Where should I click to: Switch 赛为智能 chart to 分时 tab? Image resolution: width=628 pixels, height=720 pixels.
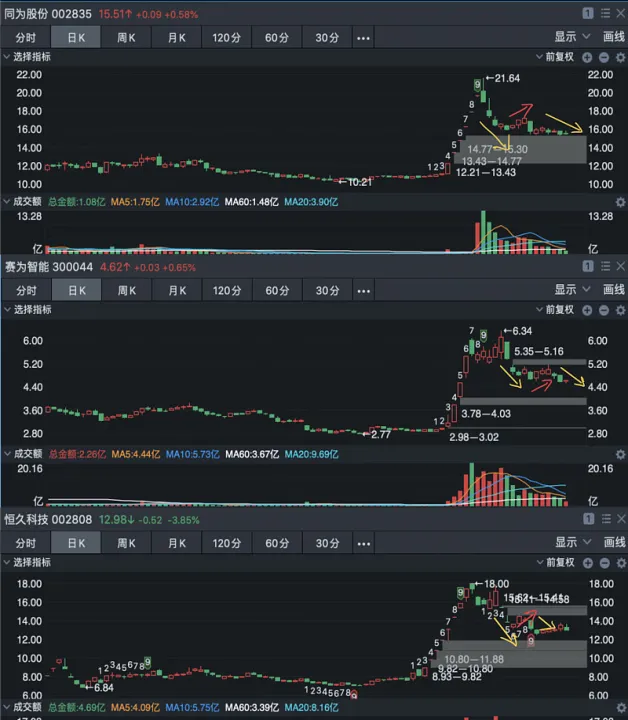26,291
